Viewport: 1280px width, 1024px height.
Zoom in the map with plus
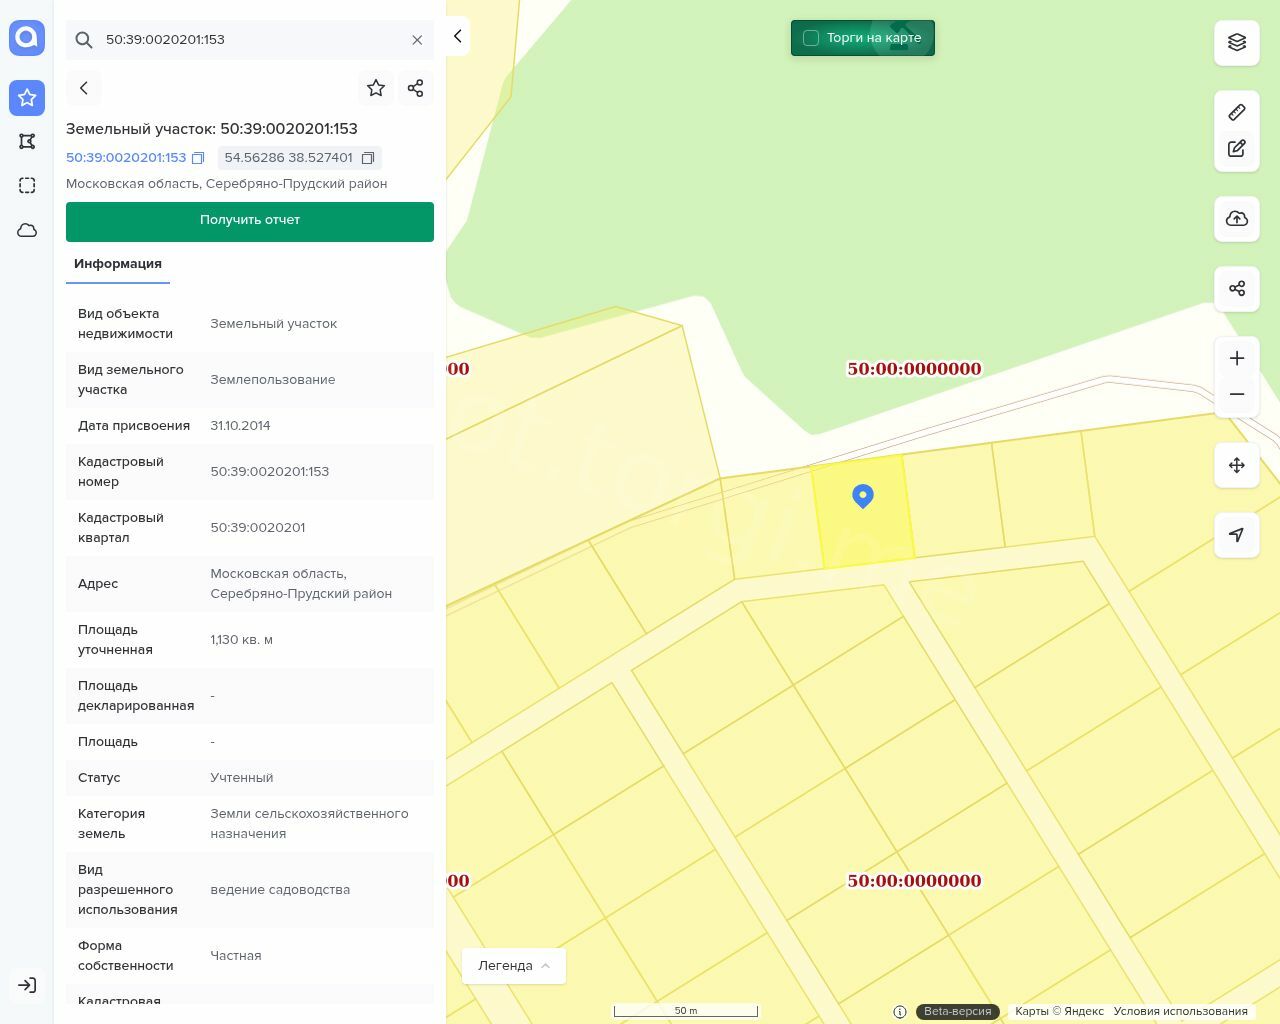coord(1236,358)
